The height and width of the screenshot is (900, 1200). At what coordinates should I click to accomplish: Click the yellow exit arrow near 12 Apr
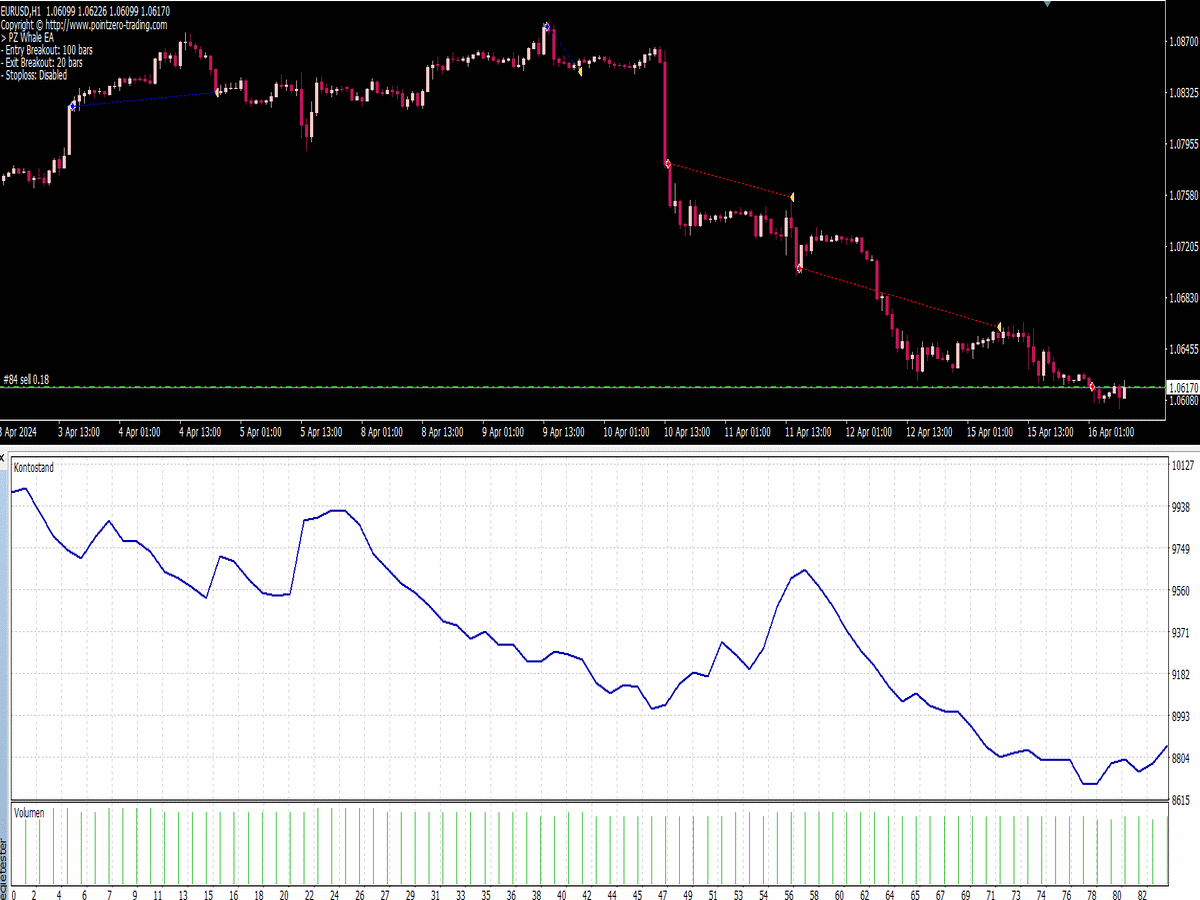[x=997, y=324]
